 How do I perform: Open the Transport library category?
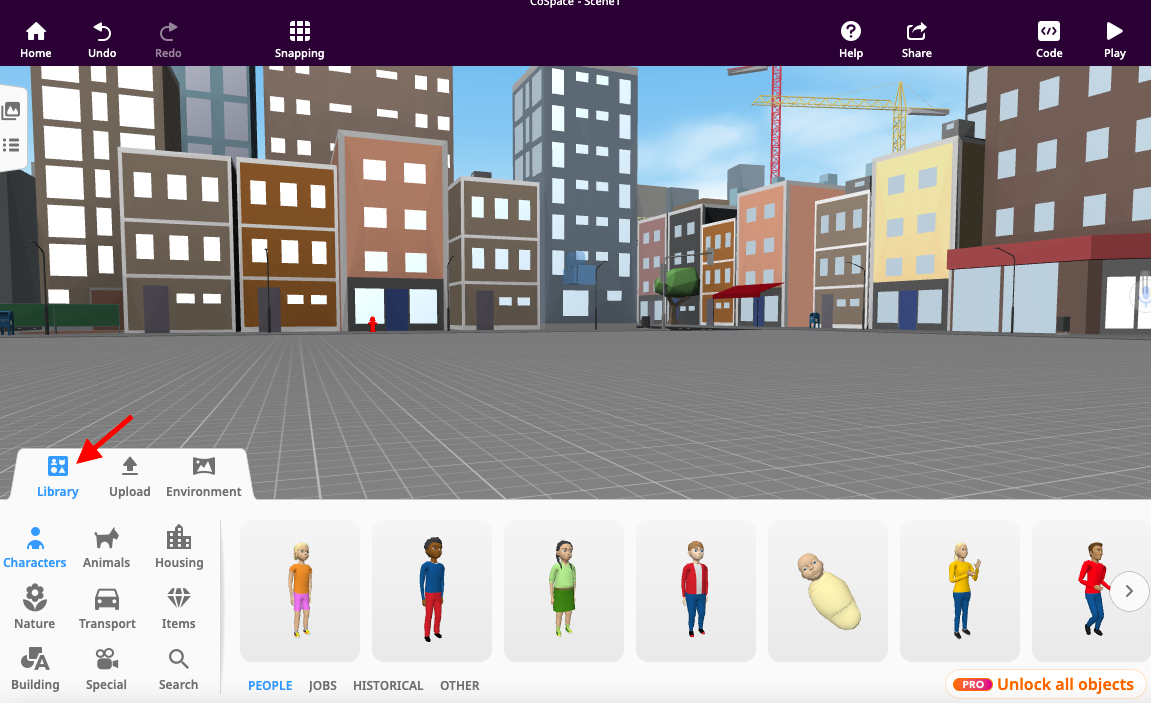click(x=106, y=606)
